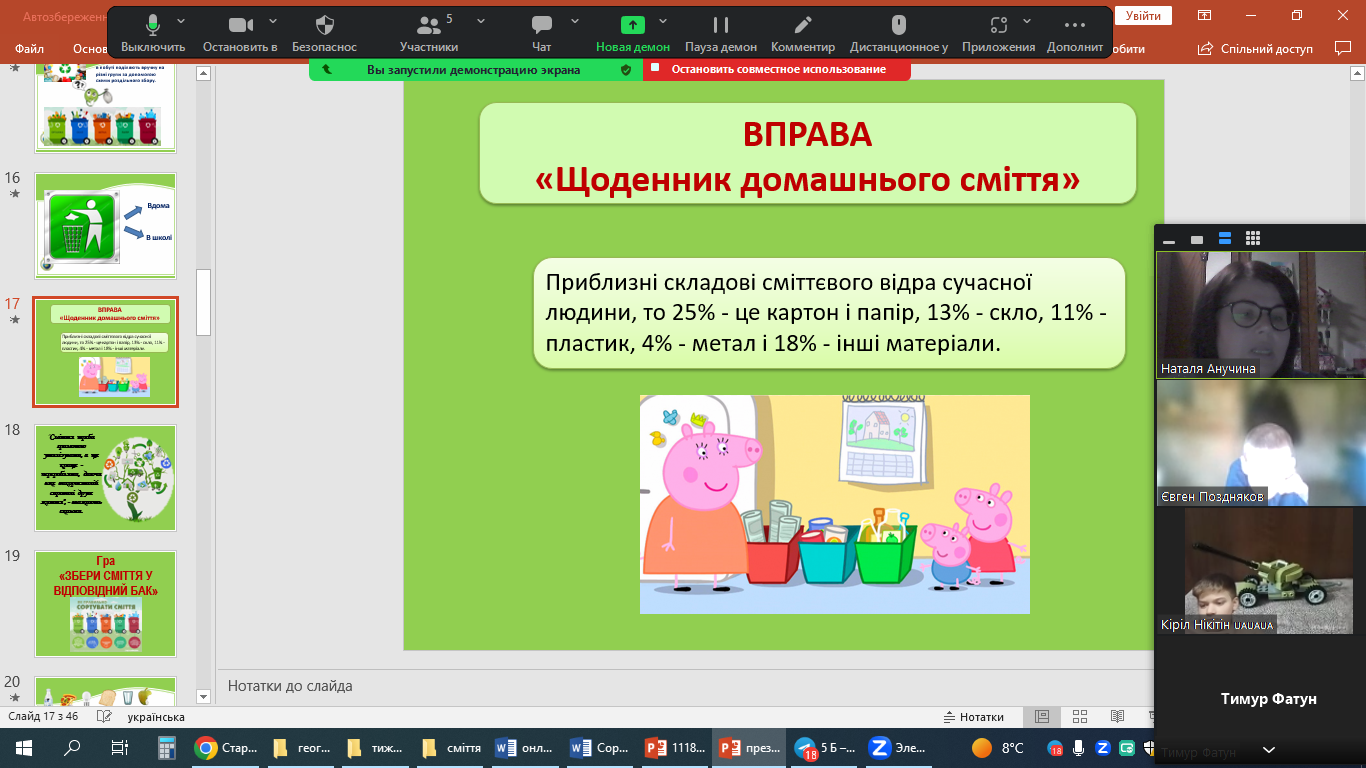Switch Zoom panel to single-video view icon
The width and height of the screenshot is (1366, 768).
click(1197, 239)
